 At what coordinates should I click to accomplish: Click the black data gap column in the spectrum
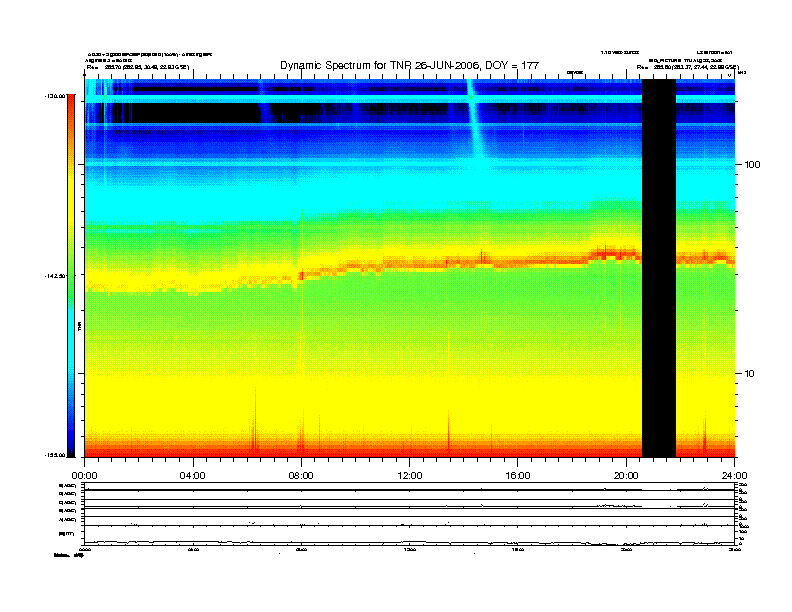click(x=659, y=268)
